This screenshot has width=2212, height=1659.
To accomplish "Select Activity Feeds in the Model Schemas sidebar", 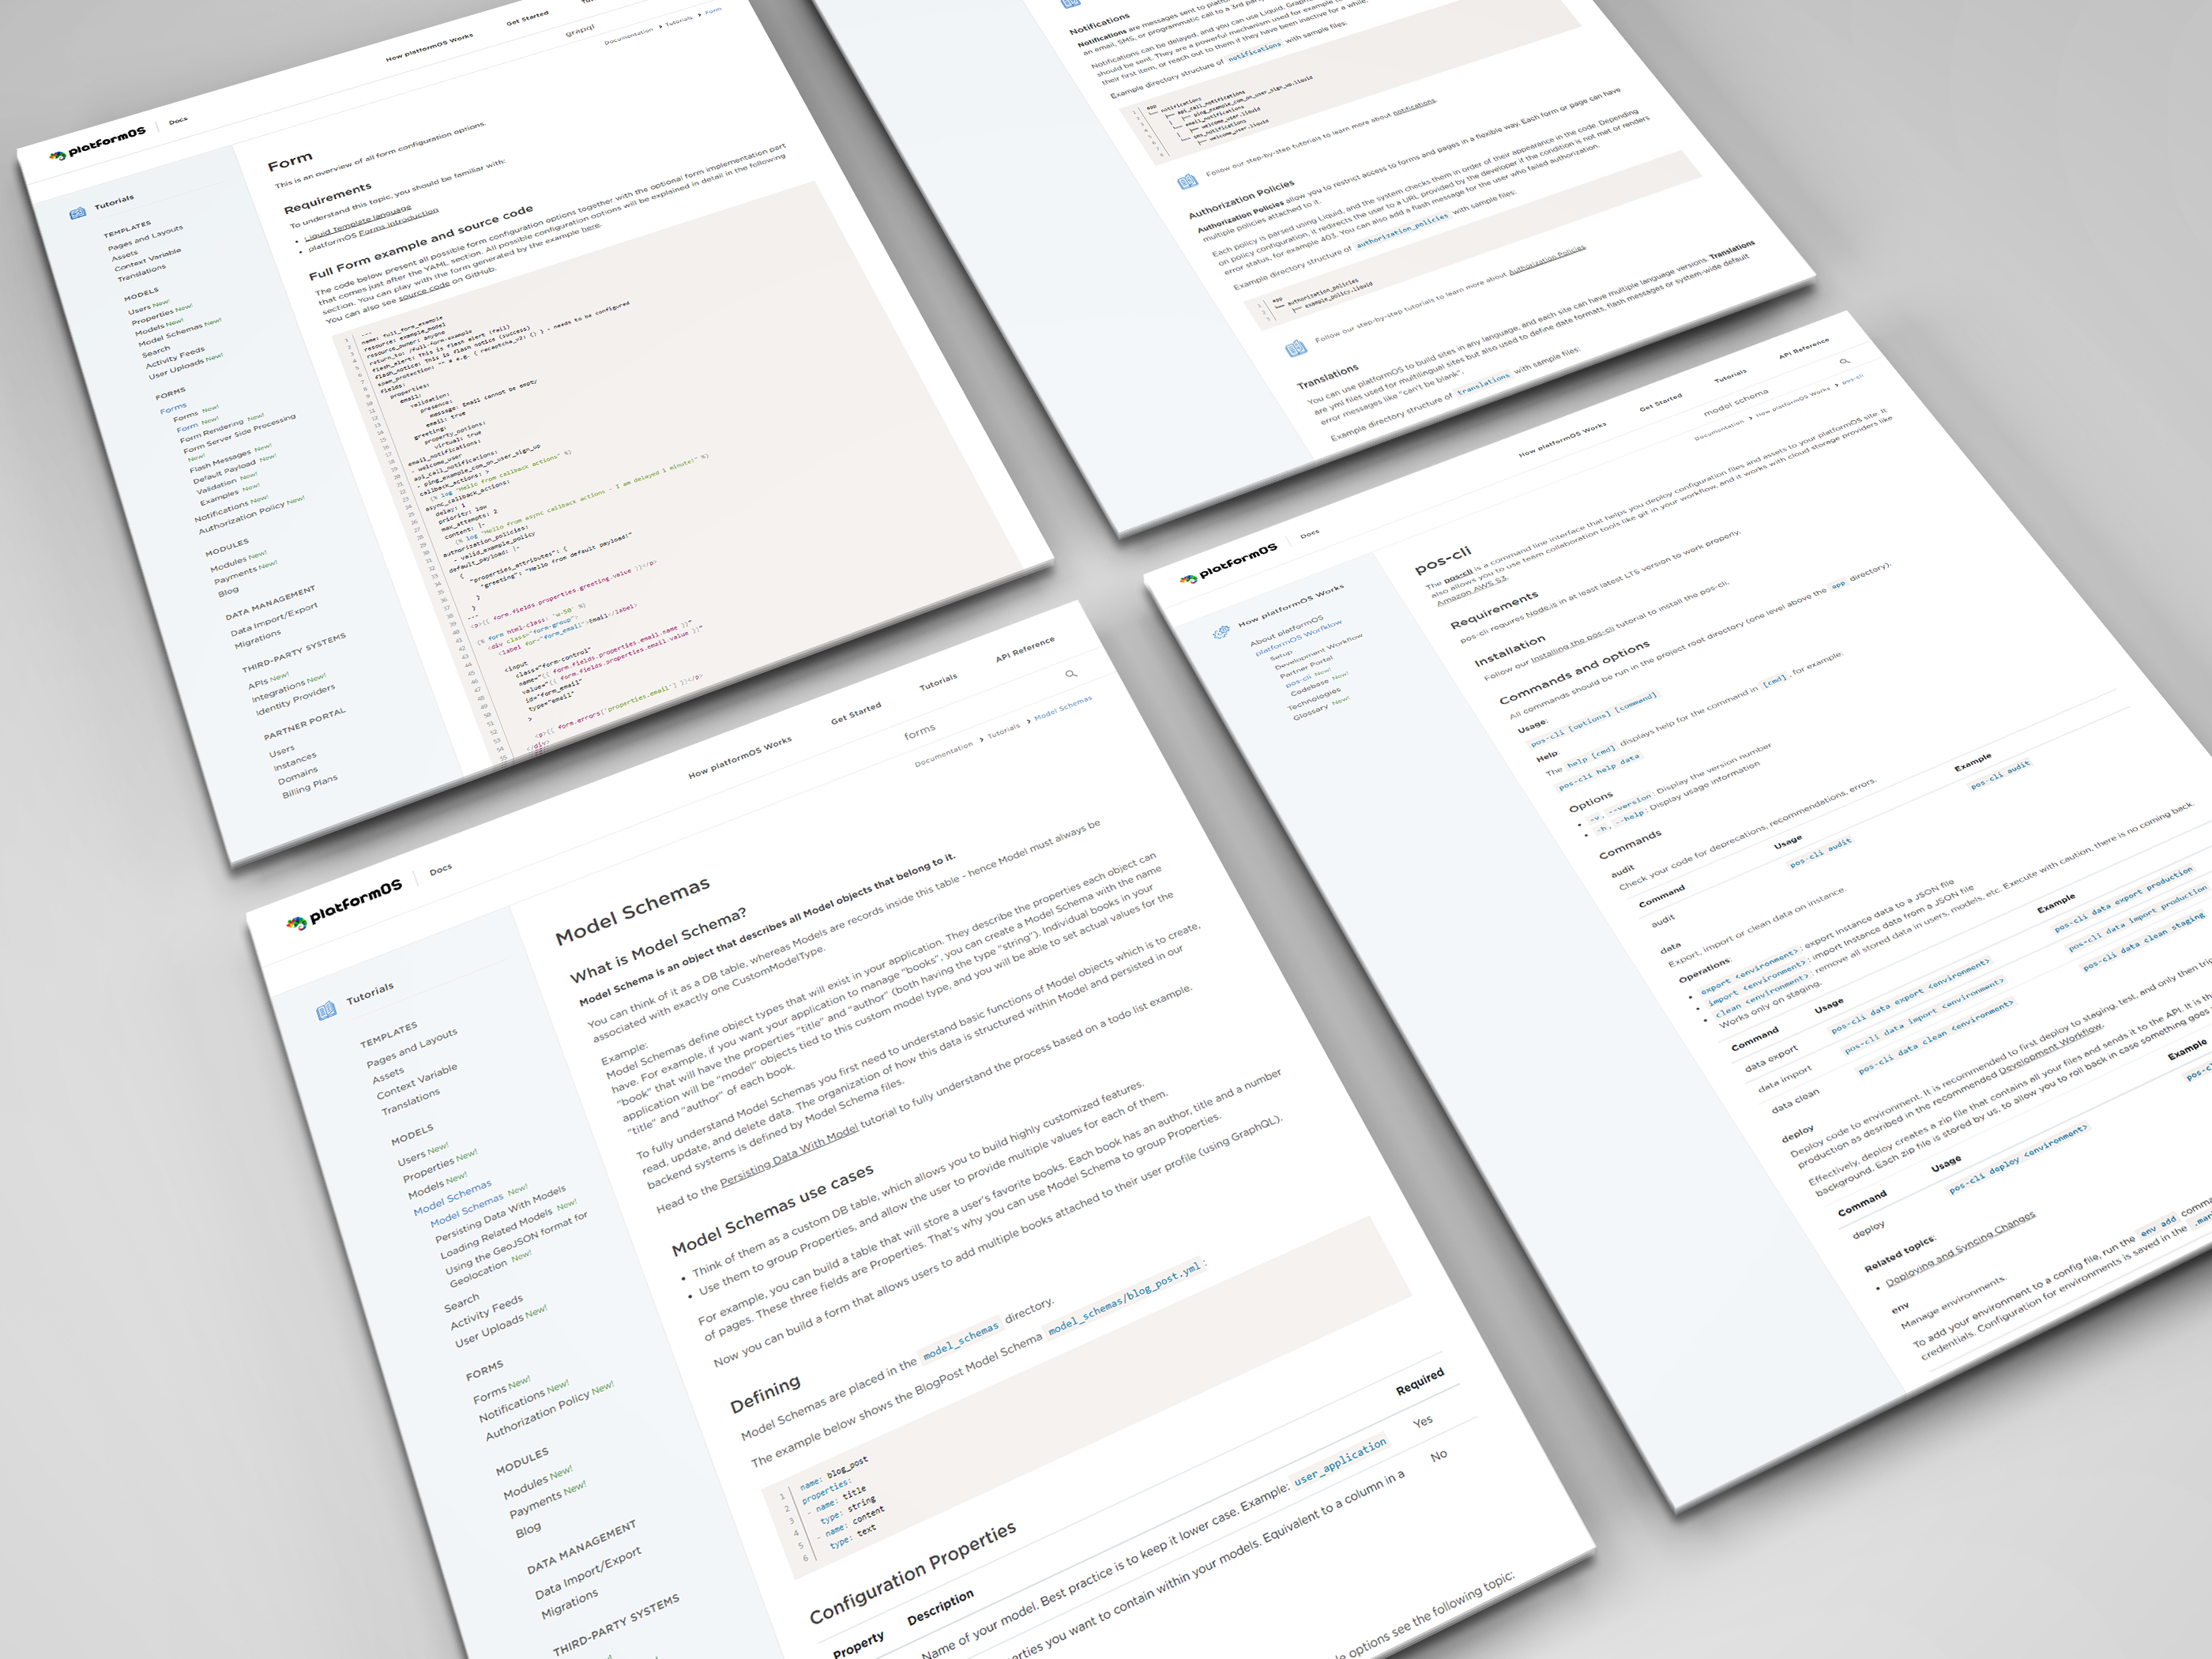I will (x=486, y=1311).
